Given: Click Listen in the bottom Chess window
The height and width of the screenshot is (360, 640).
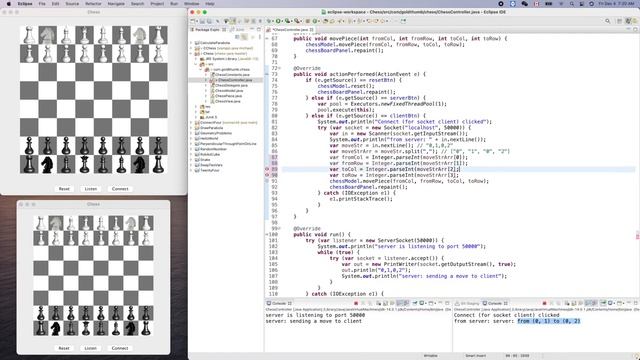Looking at the screenshot, I should 91,348.
